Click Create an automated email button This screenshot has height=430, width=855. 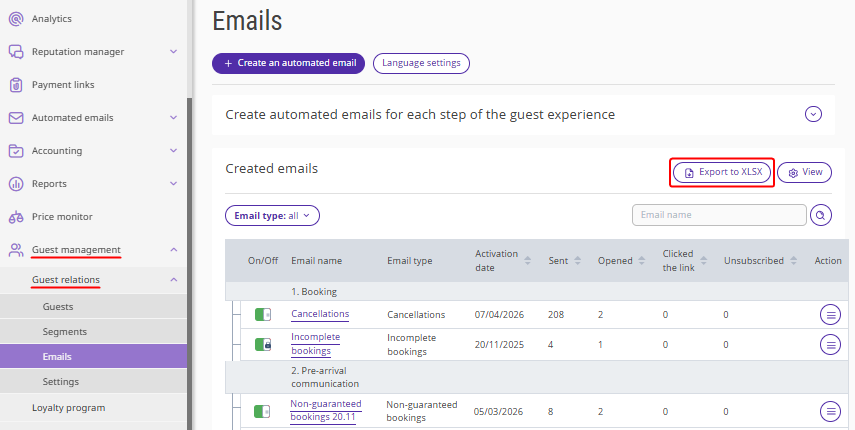(288, 63)
